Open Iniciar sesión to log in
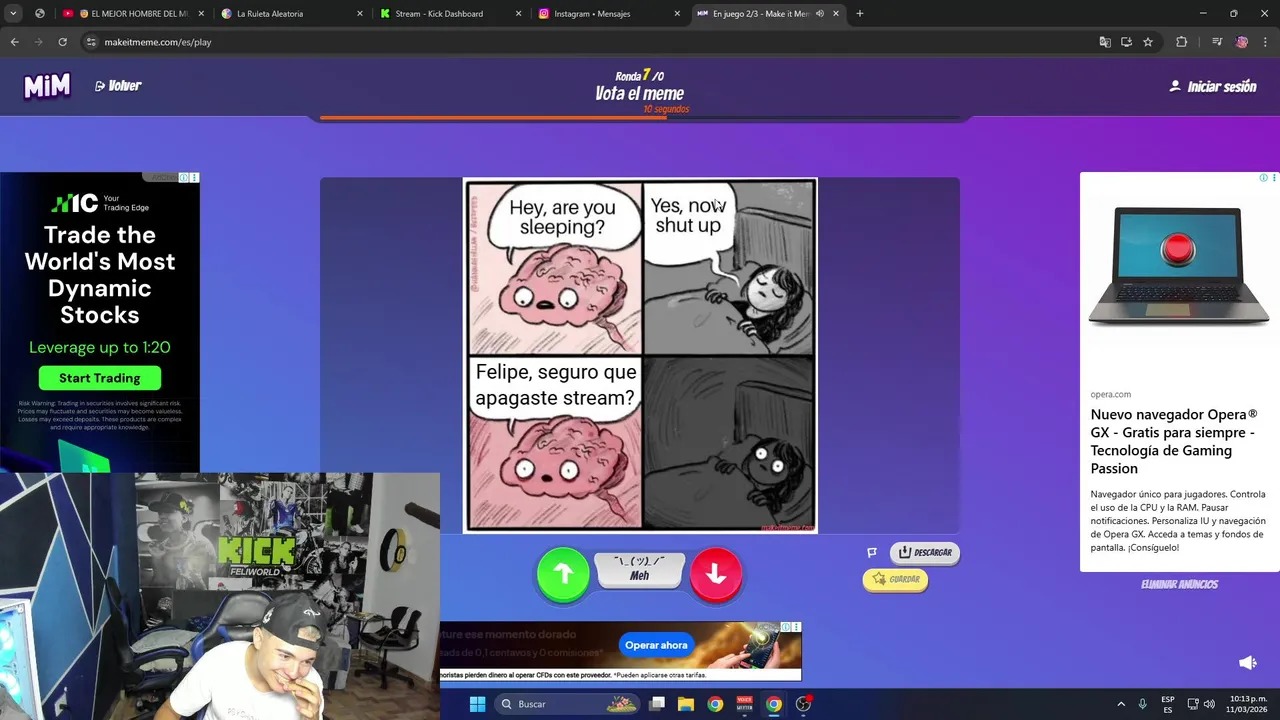Screen dimensions: 1280x720 coord(1213,87)
